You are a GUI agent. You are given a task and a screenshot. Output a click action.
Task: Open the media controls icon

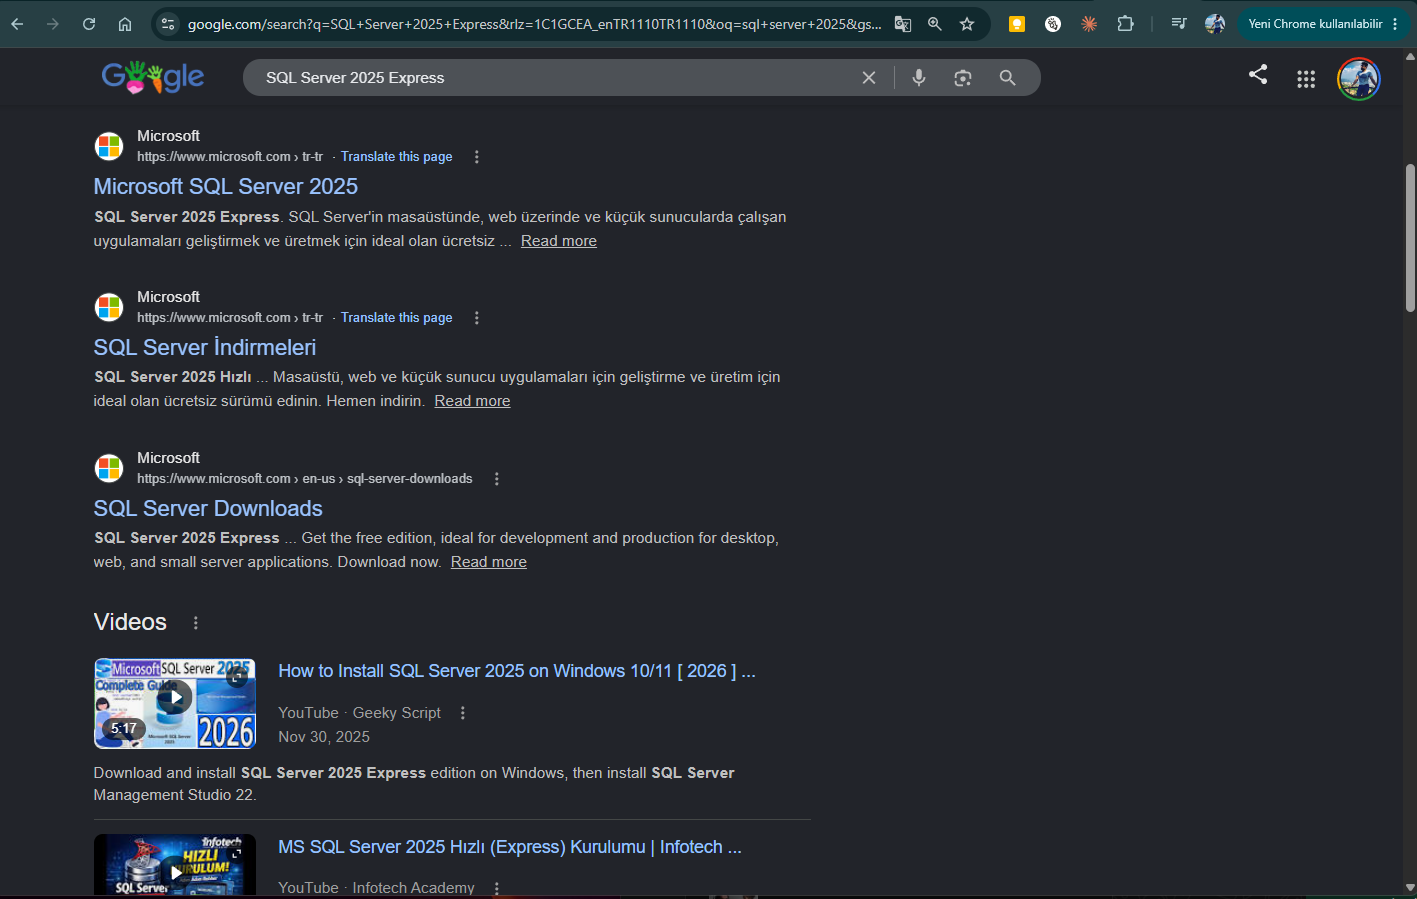[x=1179, y=24]
